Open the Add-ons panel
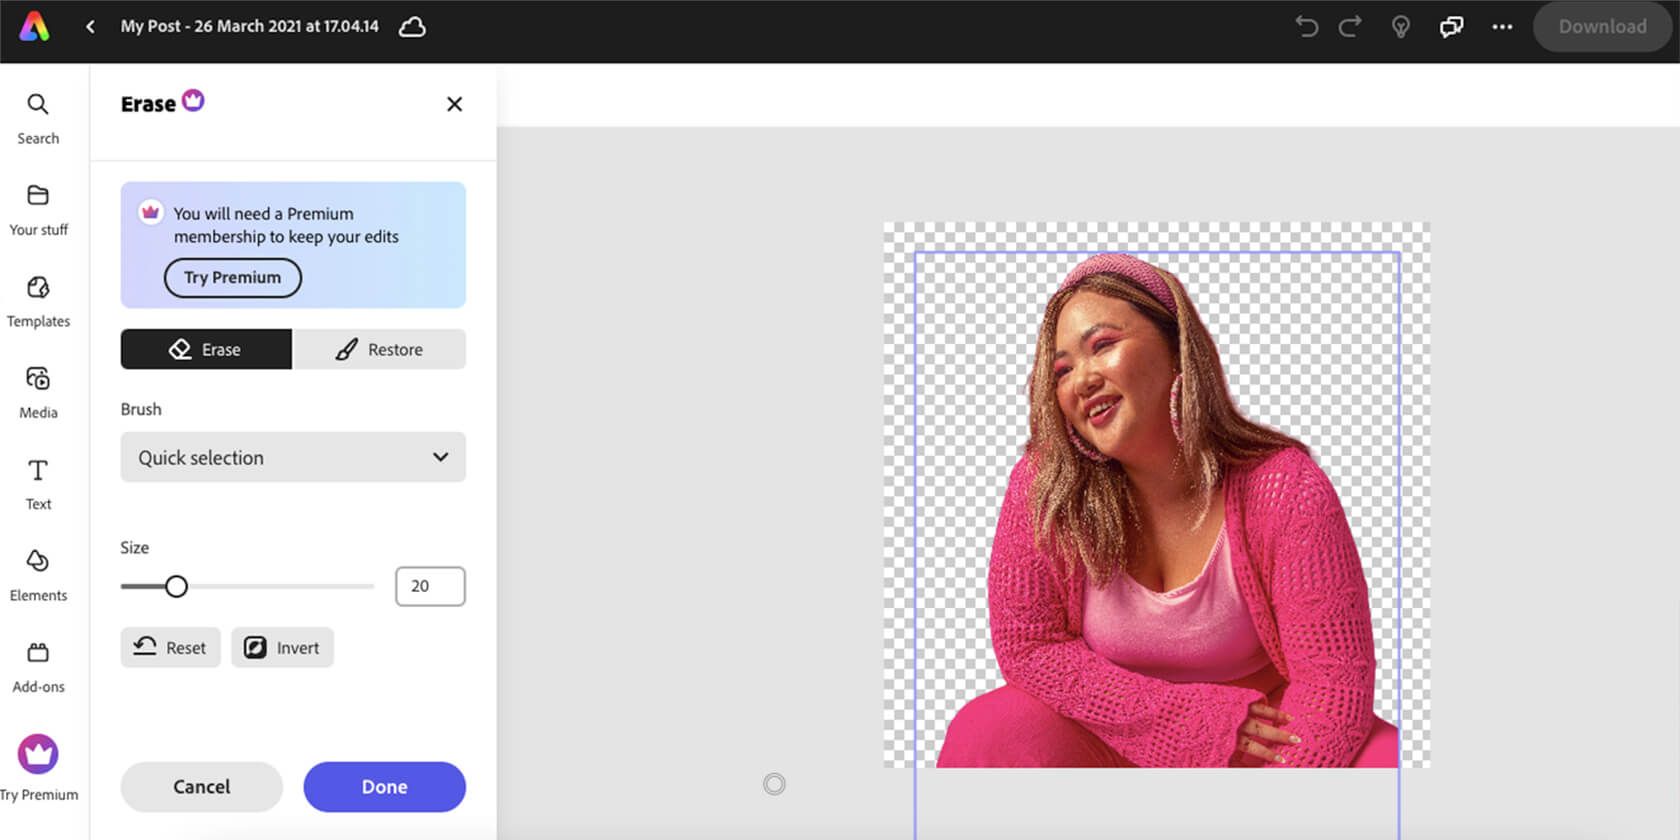The image size is (1680, 840). (38, 667)
